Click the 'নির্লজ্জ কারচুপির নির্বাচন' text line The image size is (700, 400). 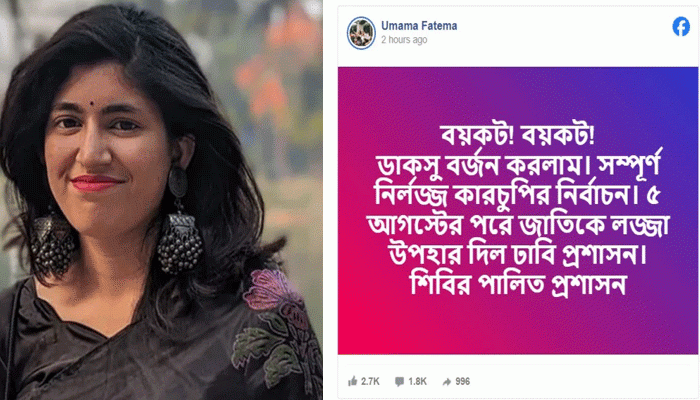click(507, 195)
